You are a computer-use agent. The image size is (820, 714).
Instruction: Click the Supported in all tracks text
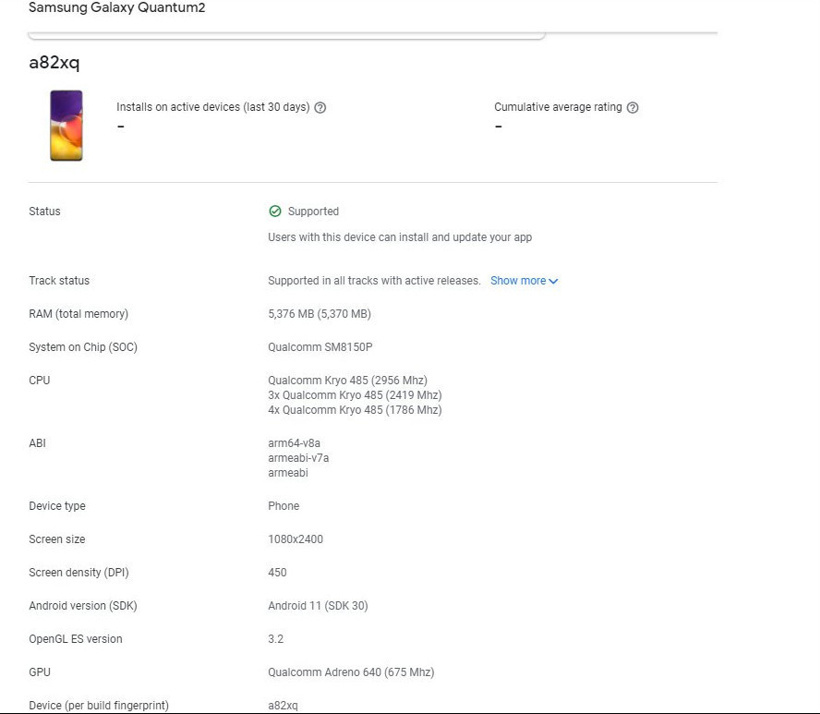point(374,281)
